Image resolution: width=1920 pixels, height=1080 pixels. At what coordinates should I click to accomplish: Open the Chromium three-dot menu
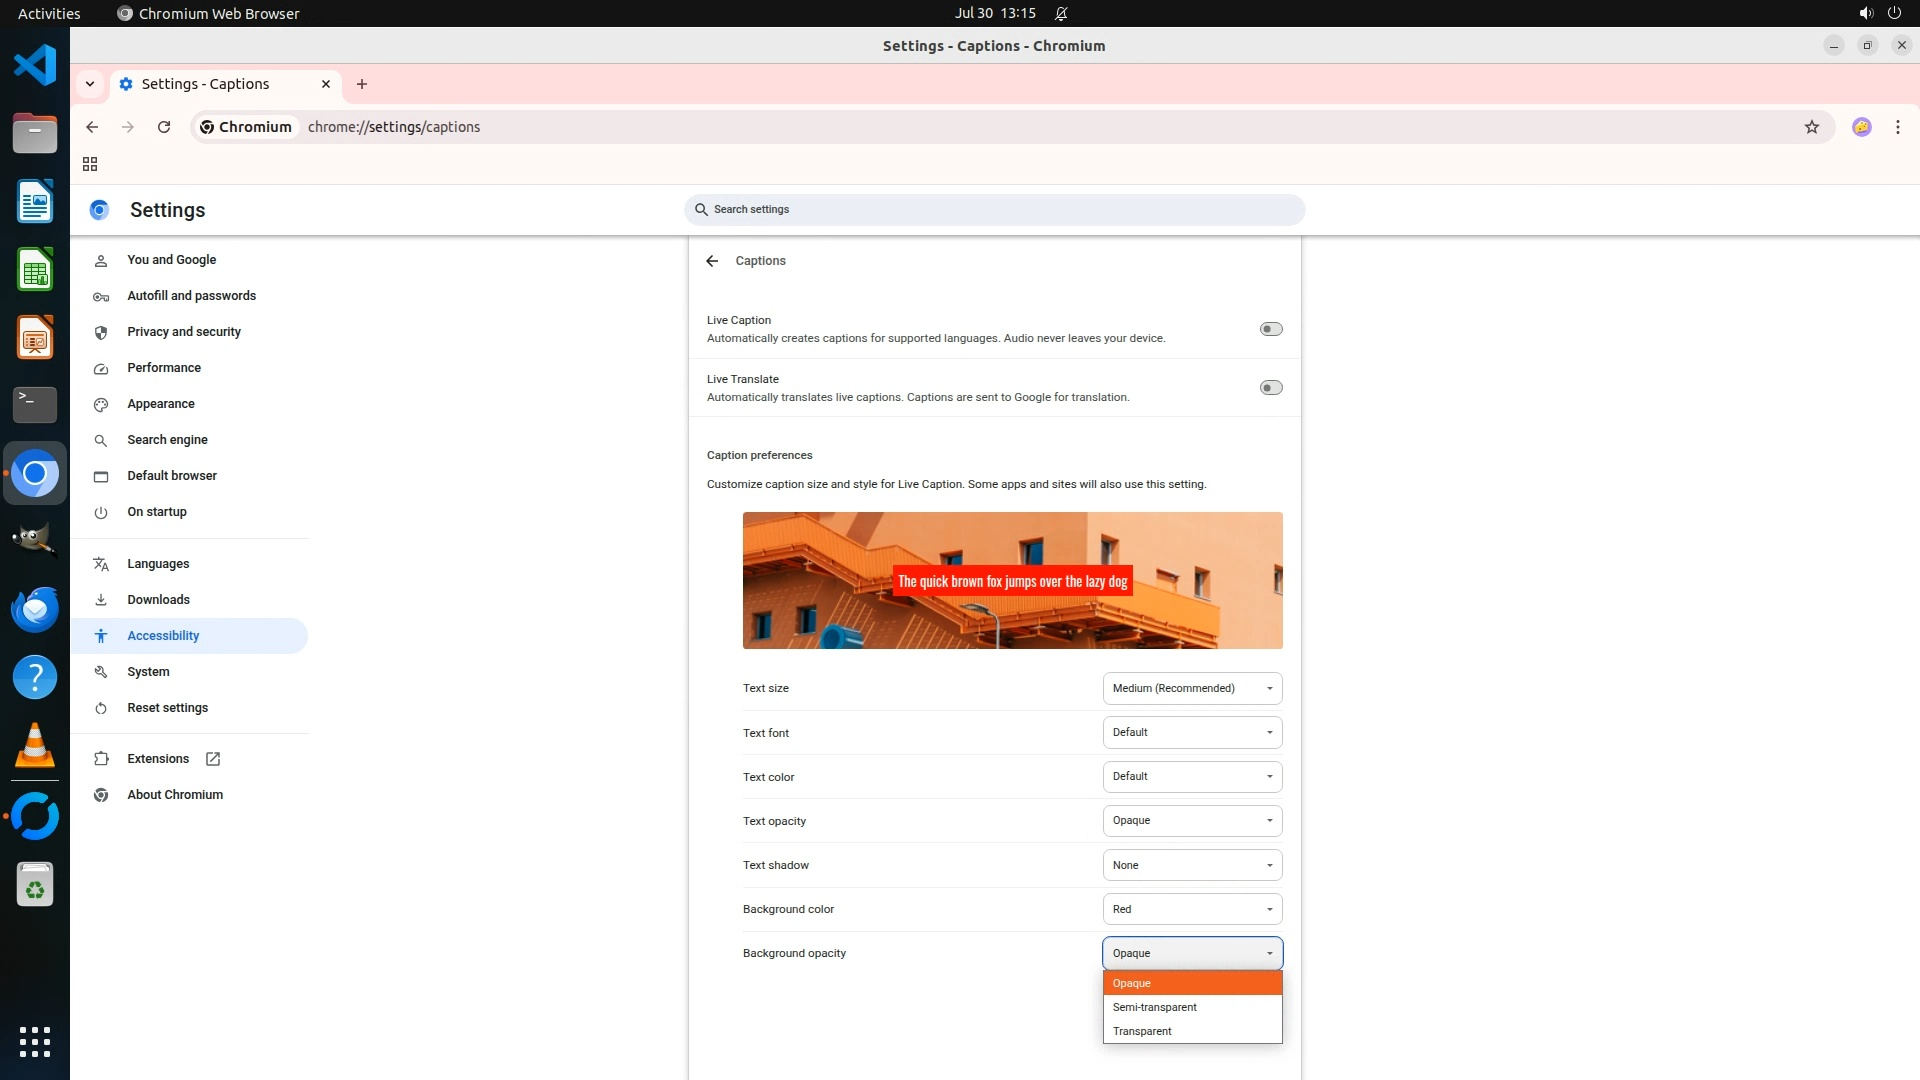click(x=1897, y=127)
